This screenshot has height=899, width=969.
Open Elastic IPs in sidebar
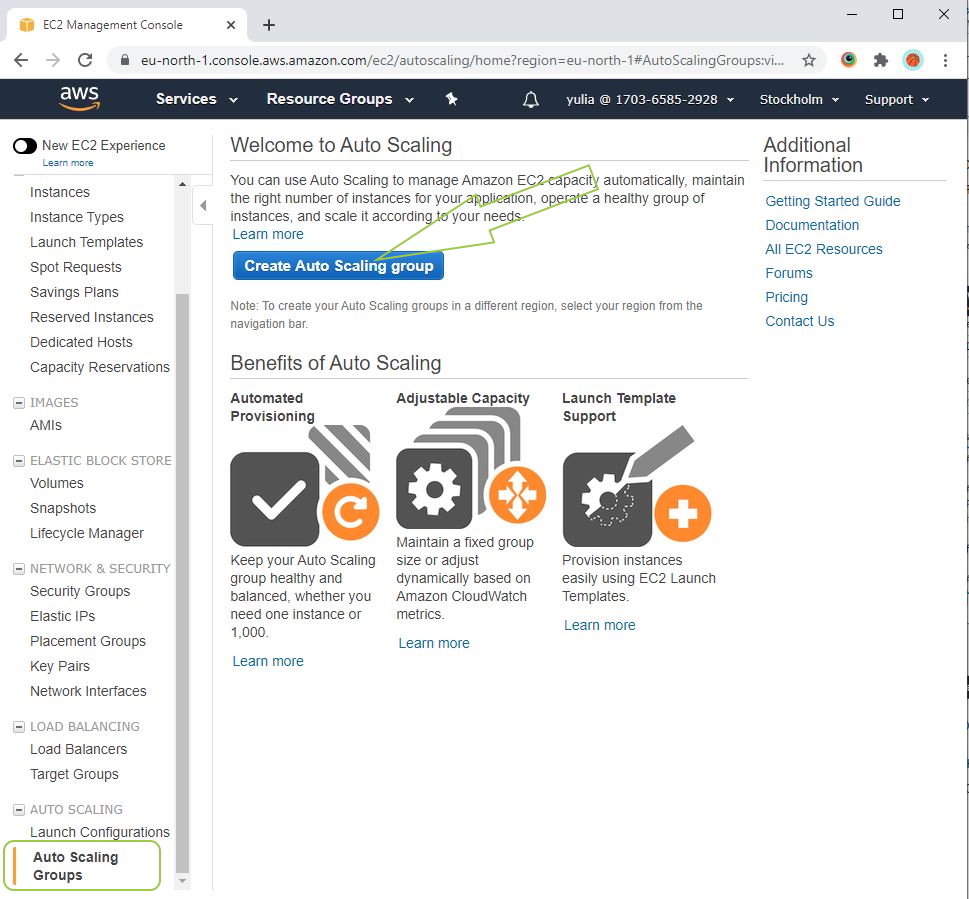[x=62, y=617]
